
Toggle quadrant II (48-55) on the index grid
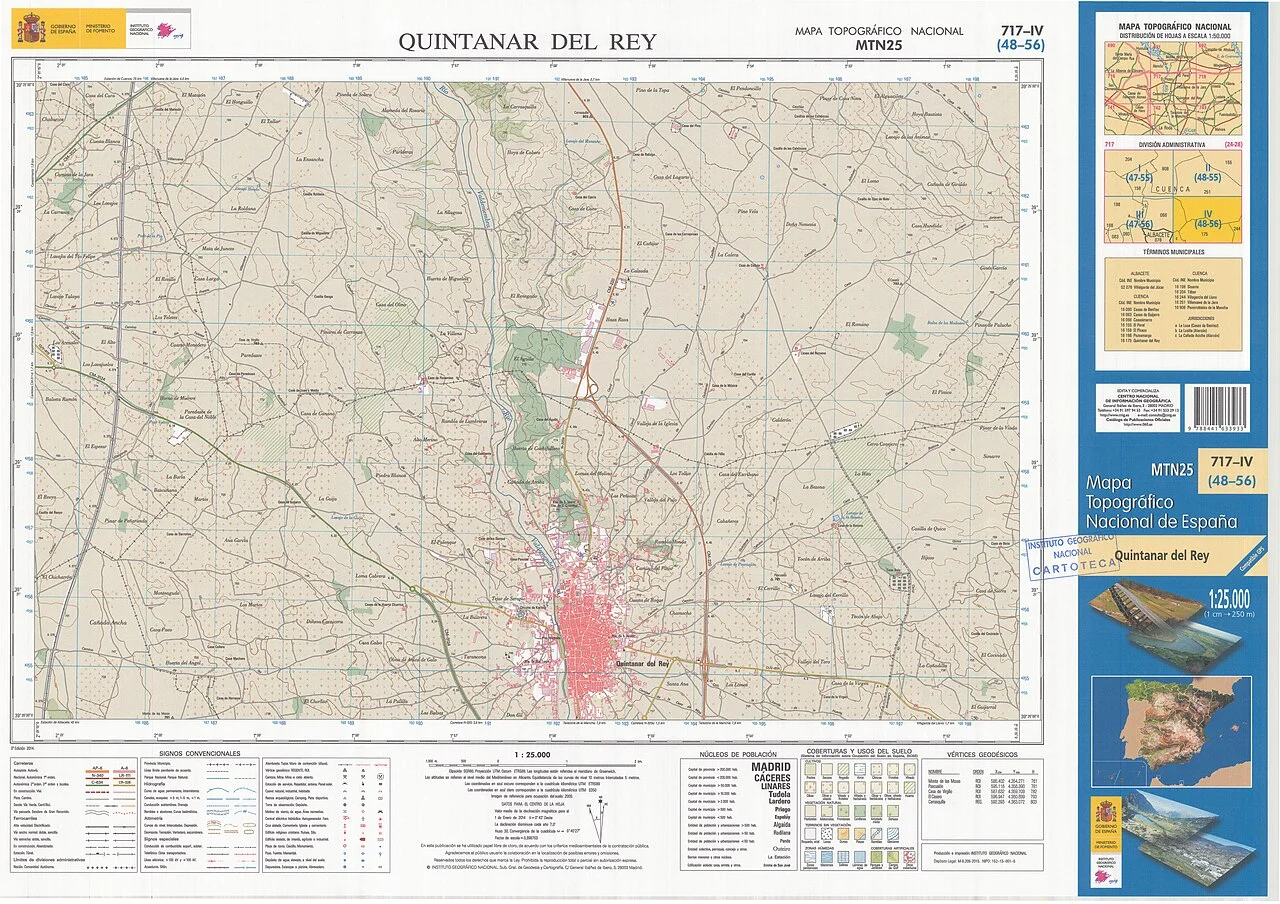pyautogui.click(x=1208, y=172)
